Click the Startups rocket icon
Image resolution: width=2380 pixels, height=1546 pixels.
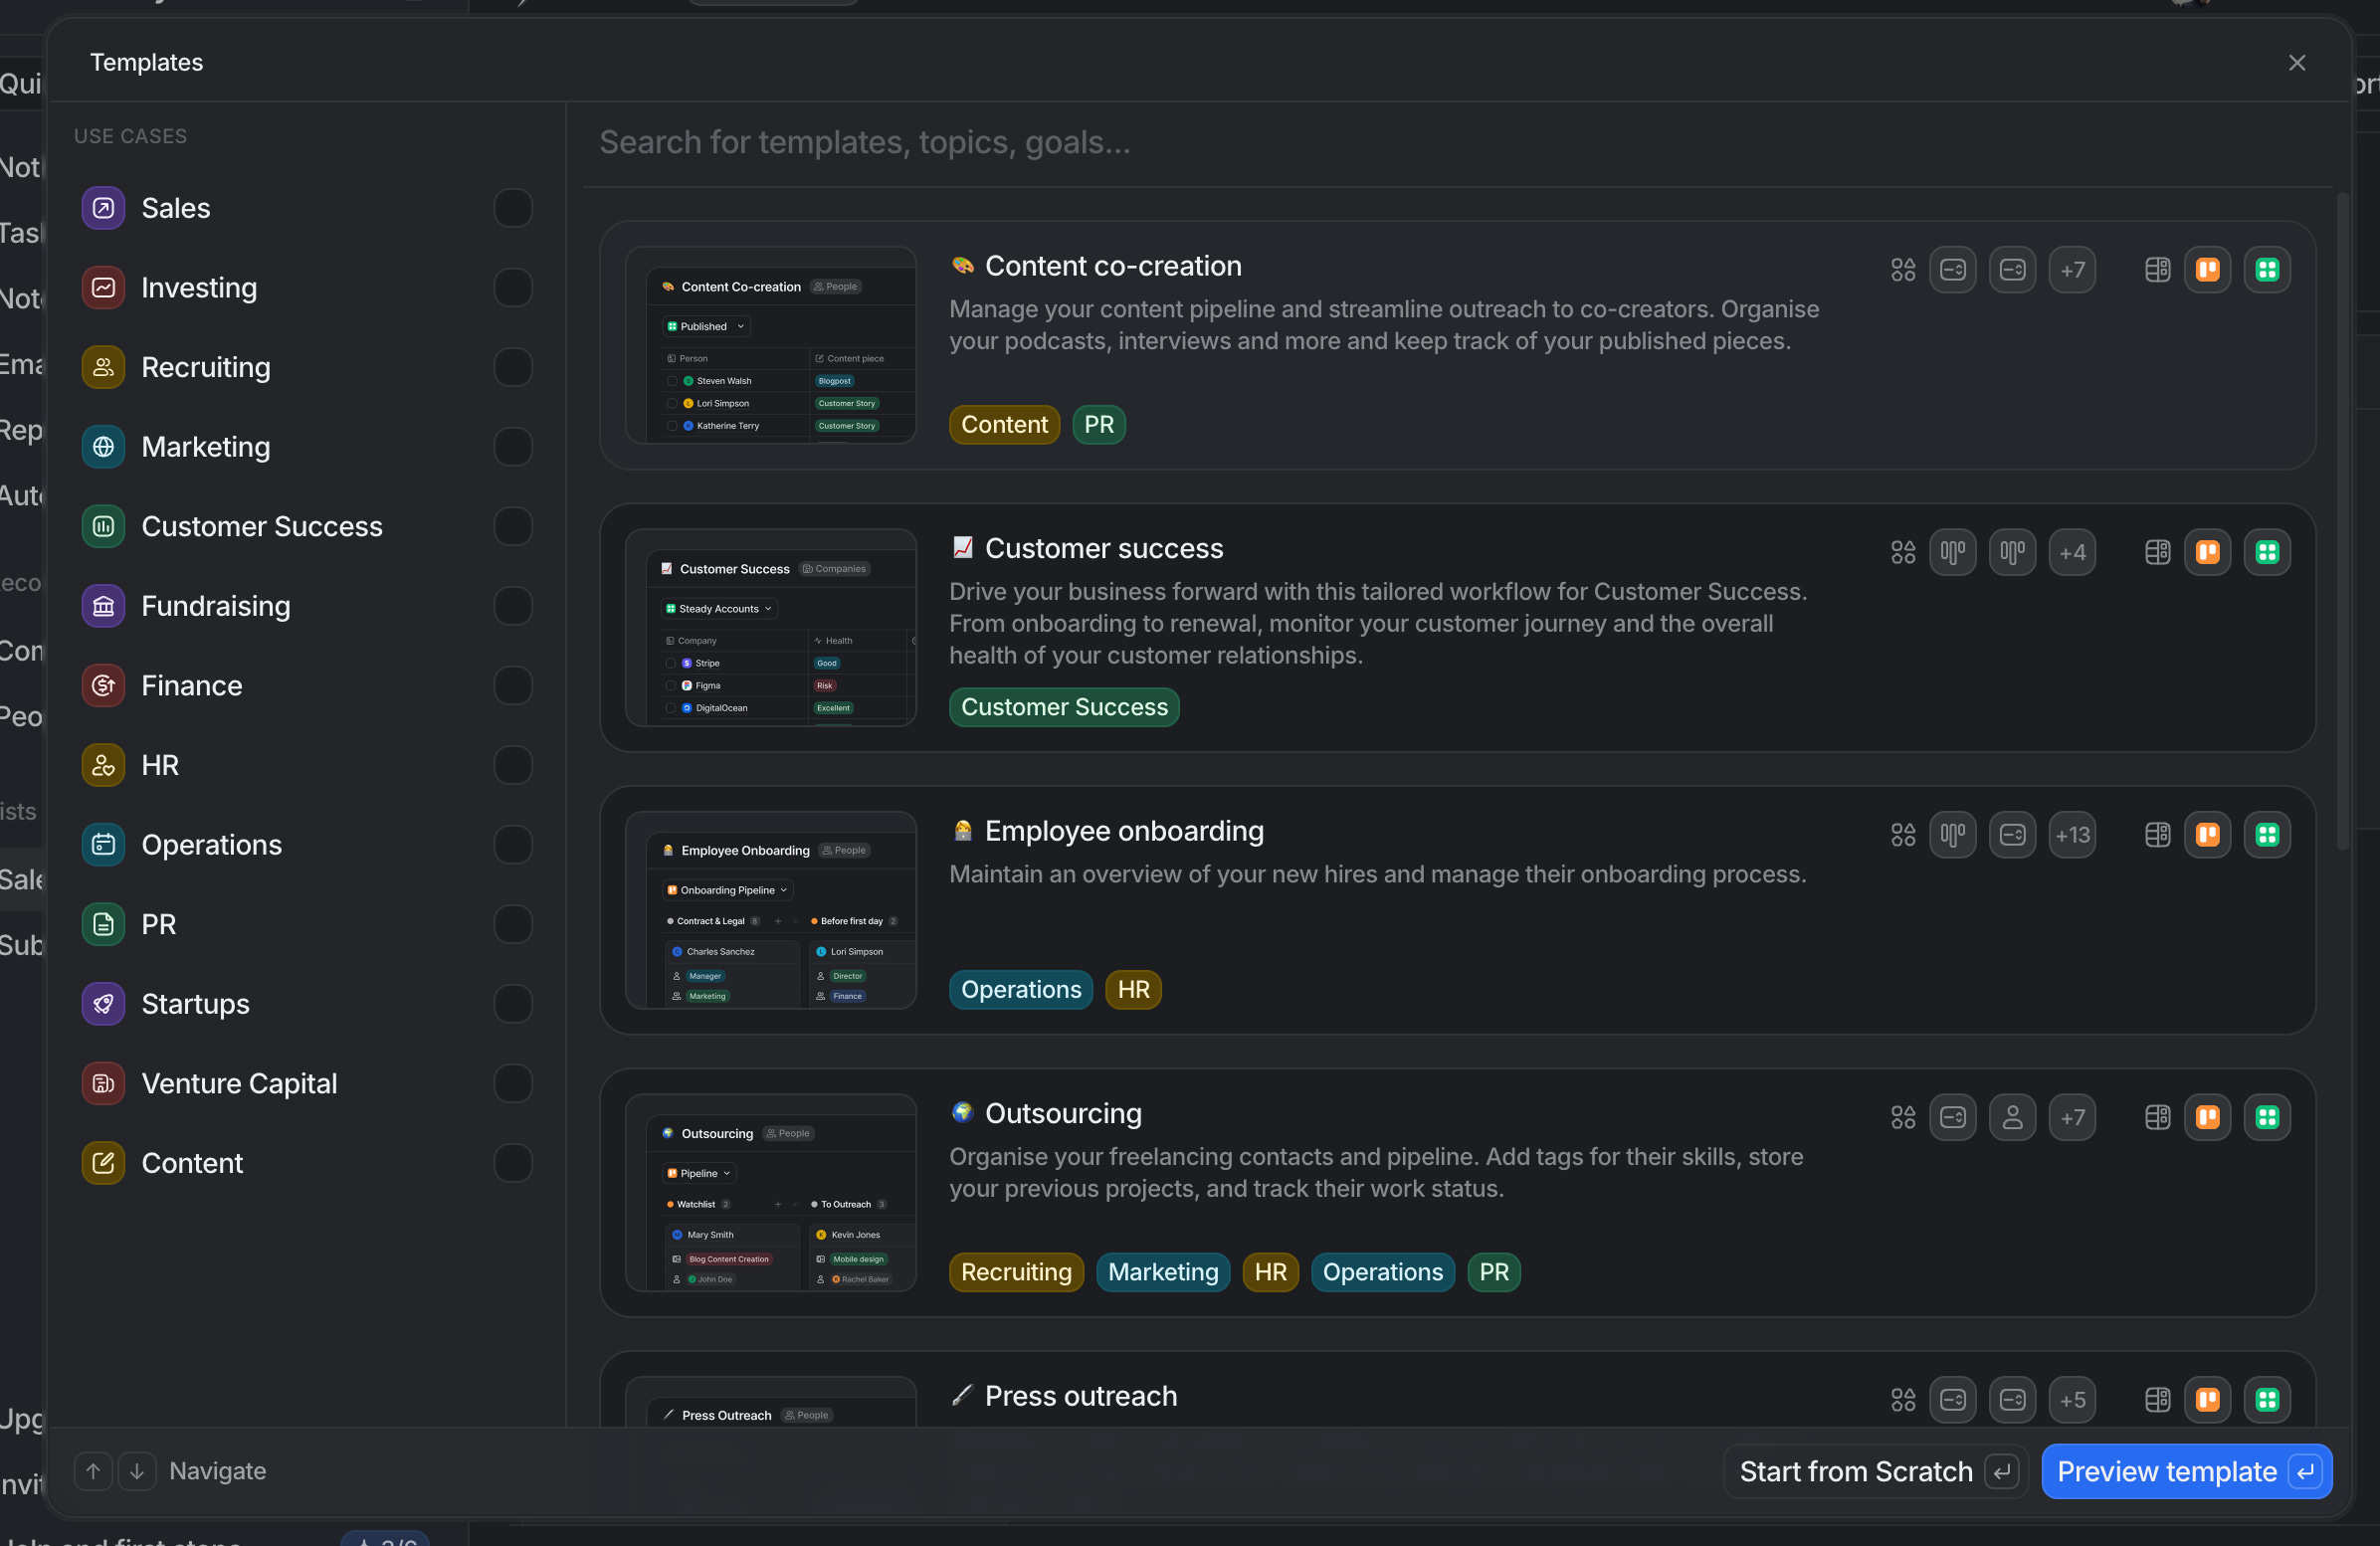pos(103,1004)
